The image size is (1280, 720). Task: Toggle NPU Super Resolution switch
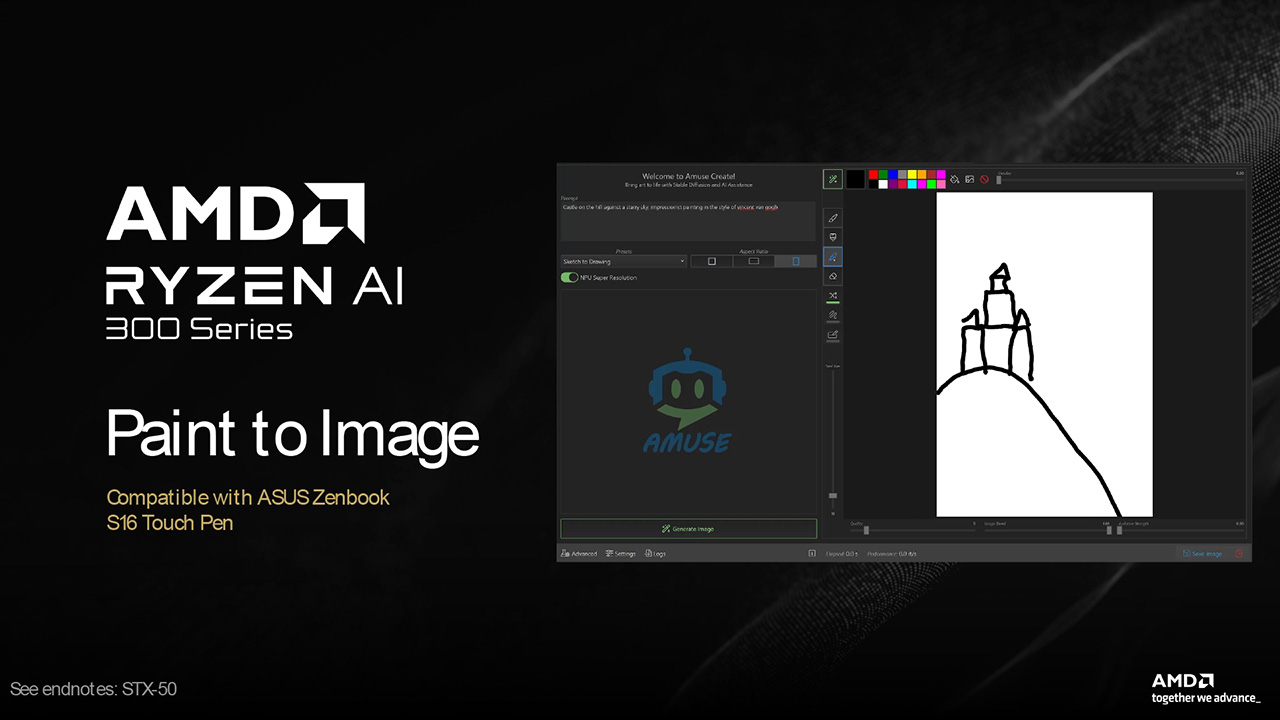coord(569,277)
